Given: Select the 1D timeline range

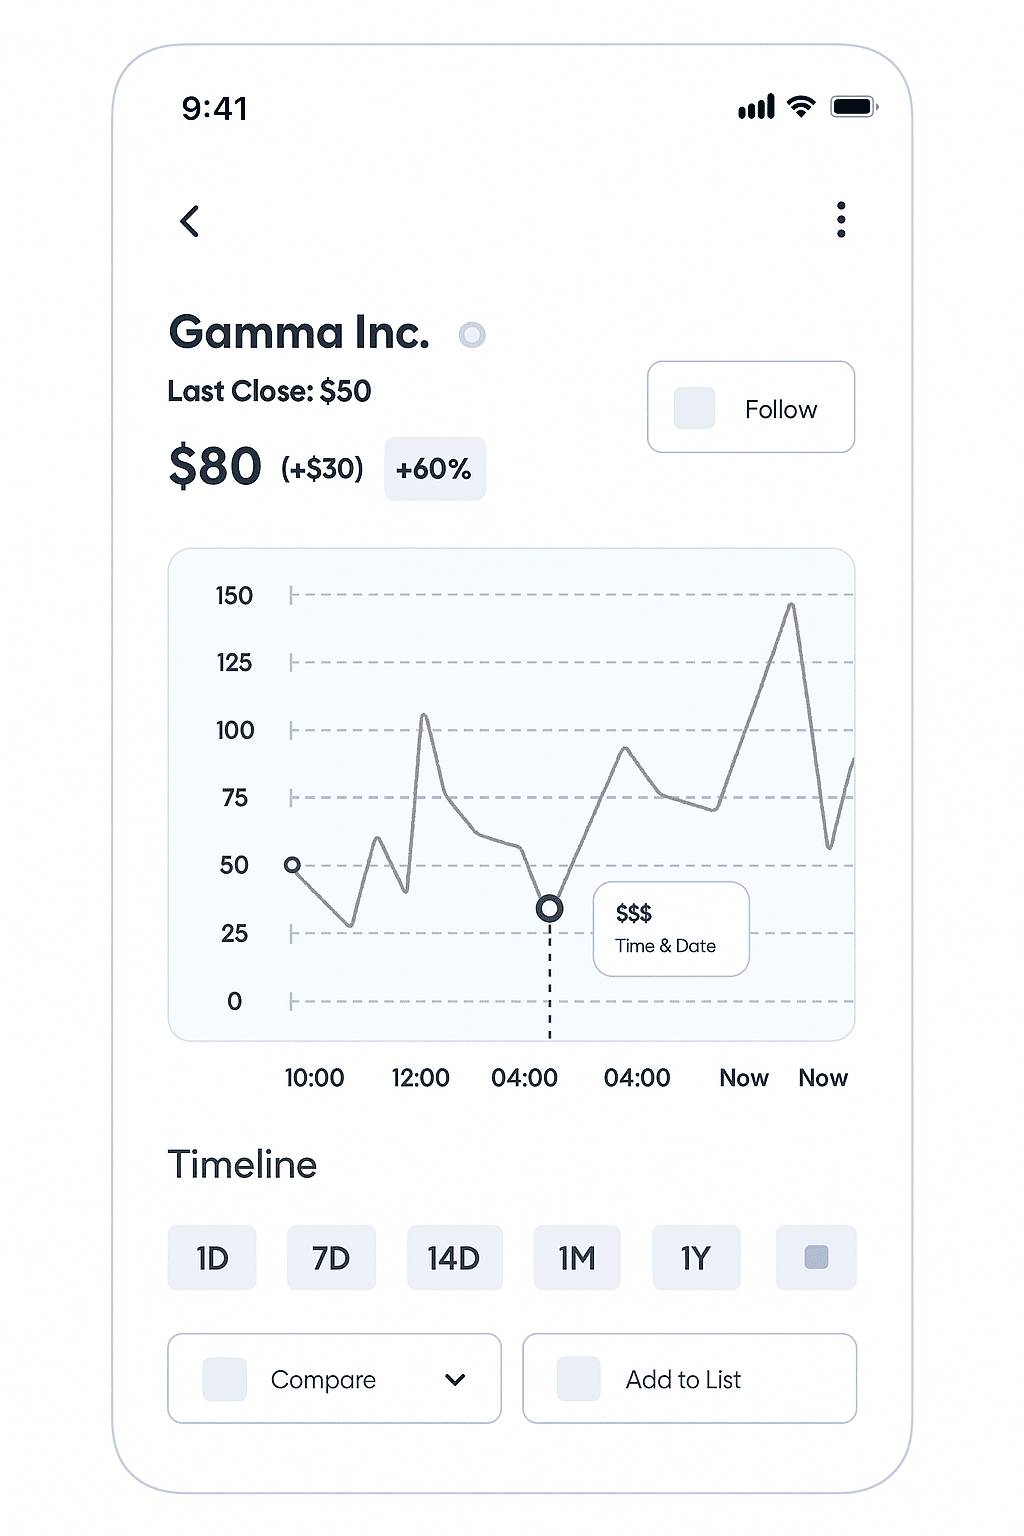Looking at the screenshot, I should [x=212, y=1257].
